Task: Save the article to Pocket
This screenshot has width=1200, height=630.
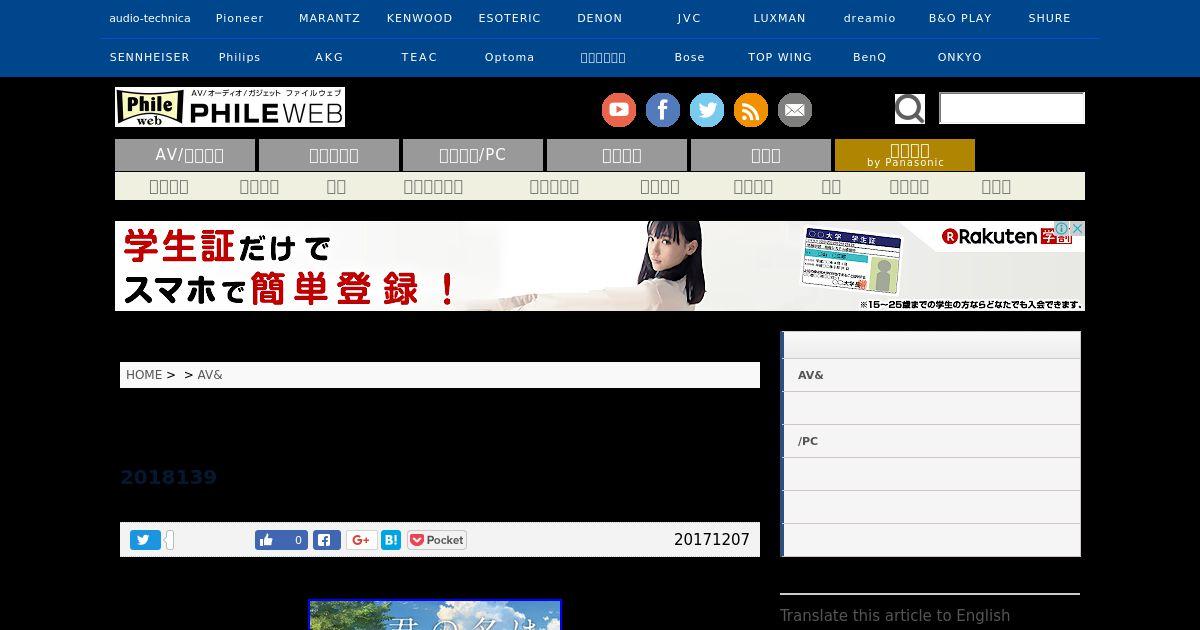Action: [437, 540]
